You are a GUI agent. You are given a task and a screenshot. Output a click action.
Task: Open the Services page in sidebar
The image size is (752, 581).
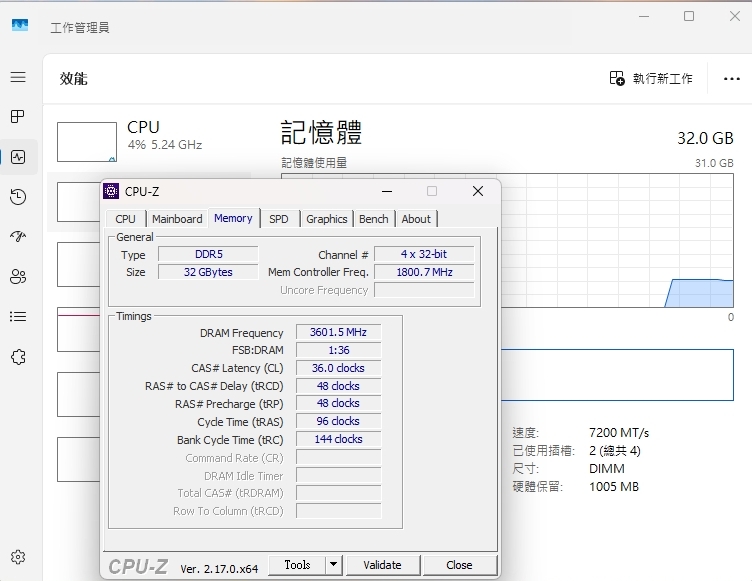point(18,357)
